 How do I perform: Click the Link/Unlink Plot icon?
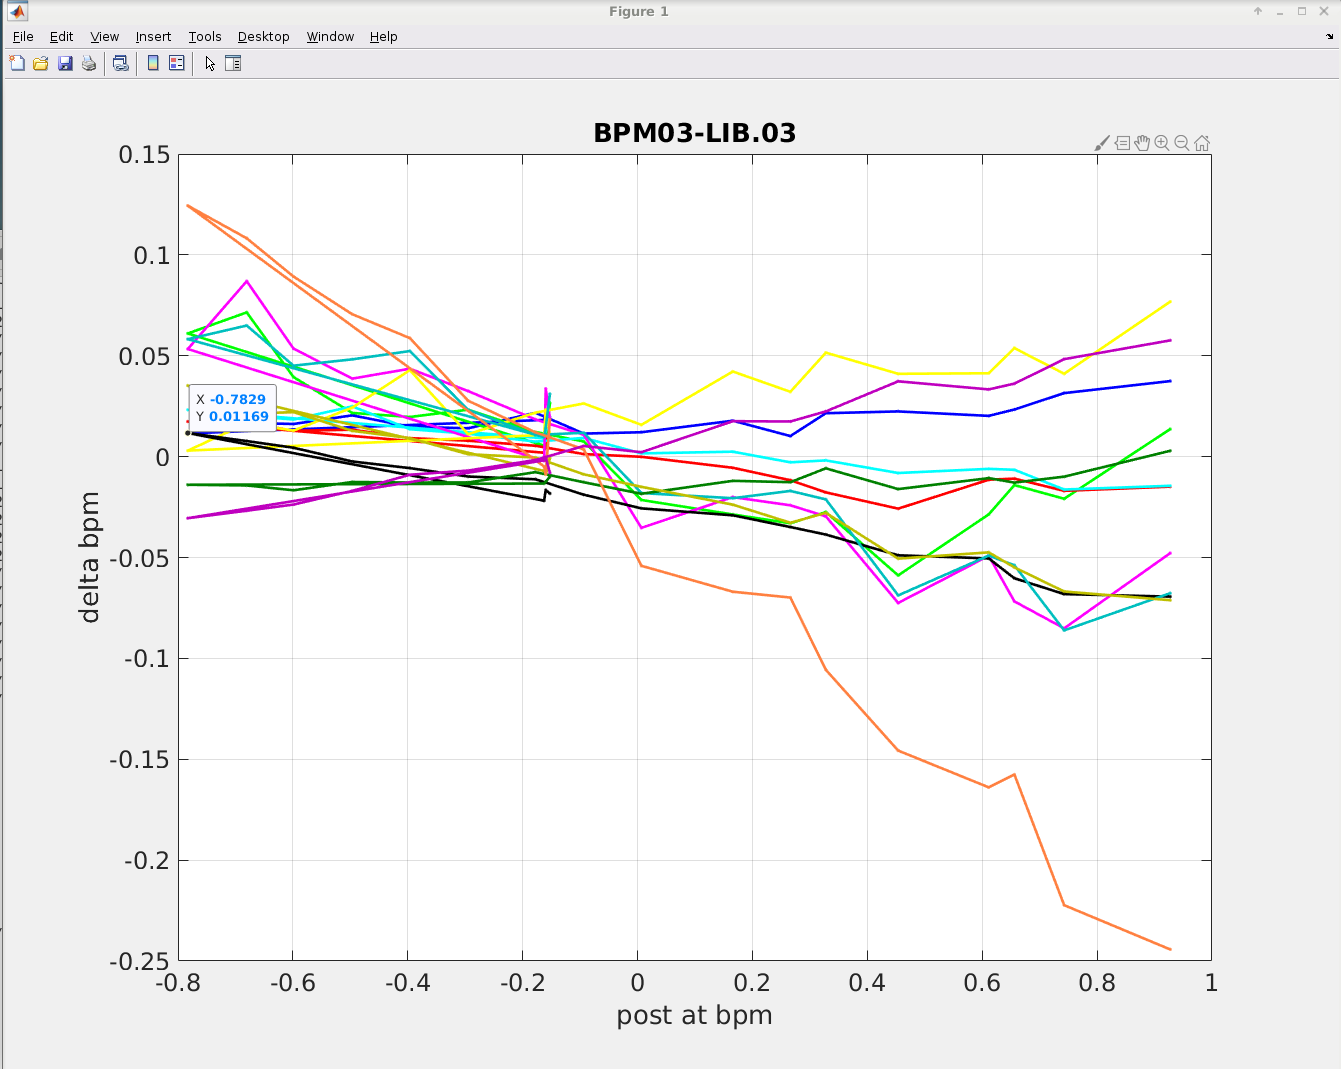click(121, 63)
